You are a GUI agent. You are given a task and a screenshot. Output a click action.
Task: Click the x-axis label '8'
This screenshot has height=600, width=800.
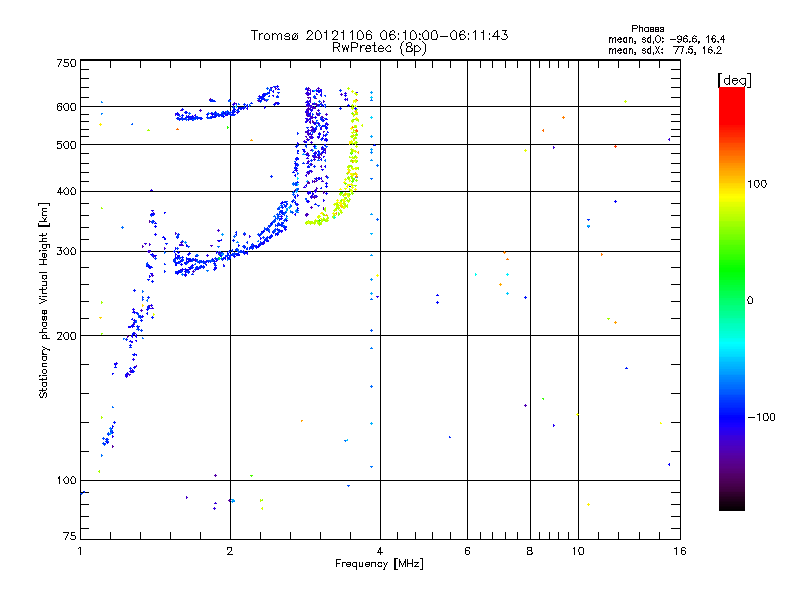pos(530,551)
